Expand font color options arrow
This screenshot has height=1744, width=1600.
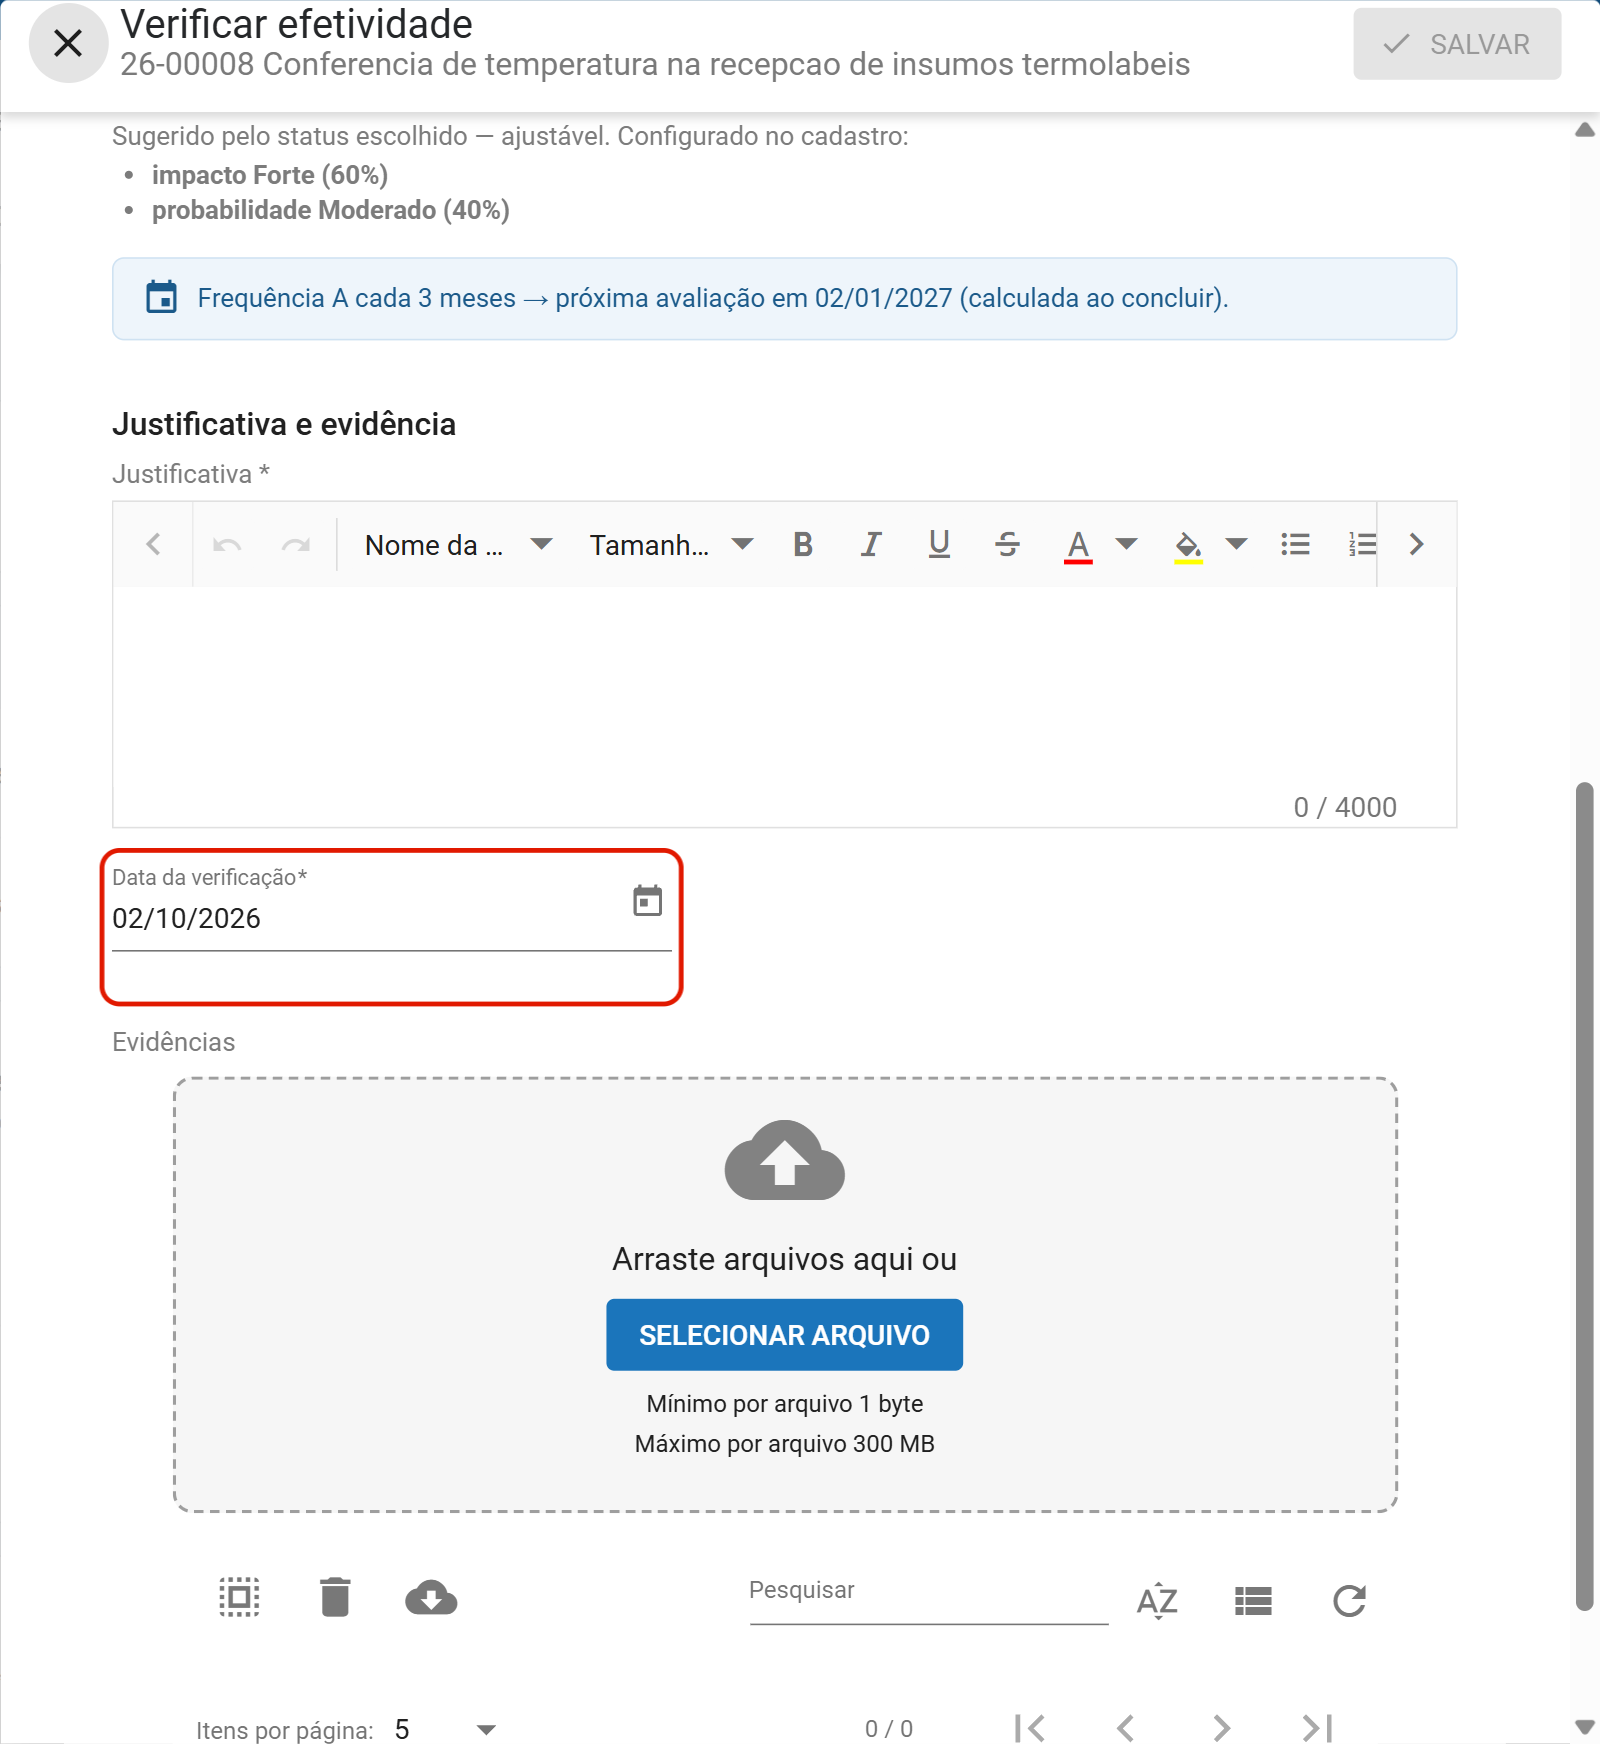coord(1127,545)
